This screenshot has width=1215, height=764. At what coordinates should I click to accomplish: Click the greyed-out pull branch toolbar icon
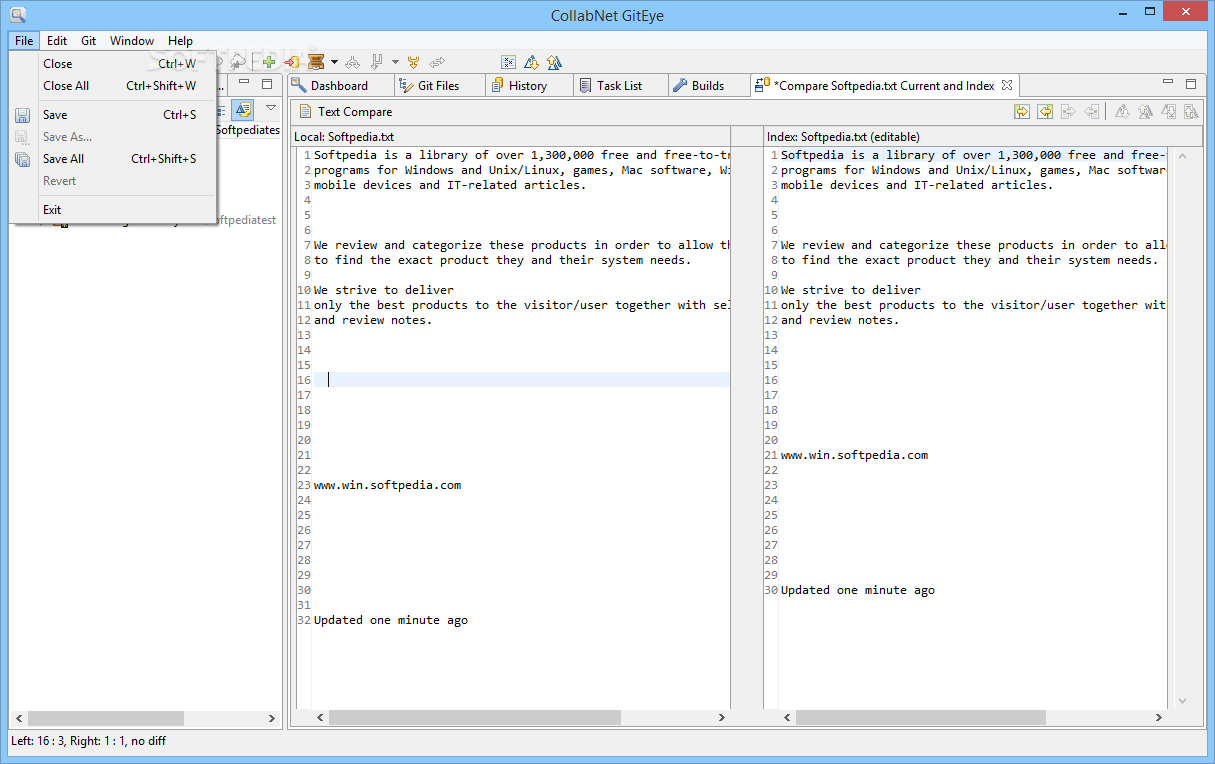click(377, 62)
